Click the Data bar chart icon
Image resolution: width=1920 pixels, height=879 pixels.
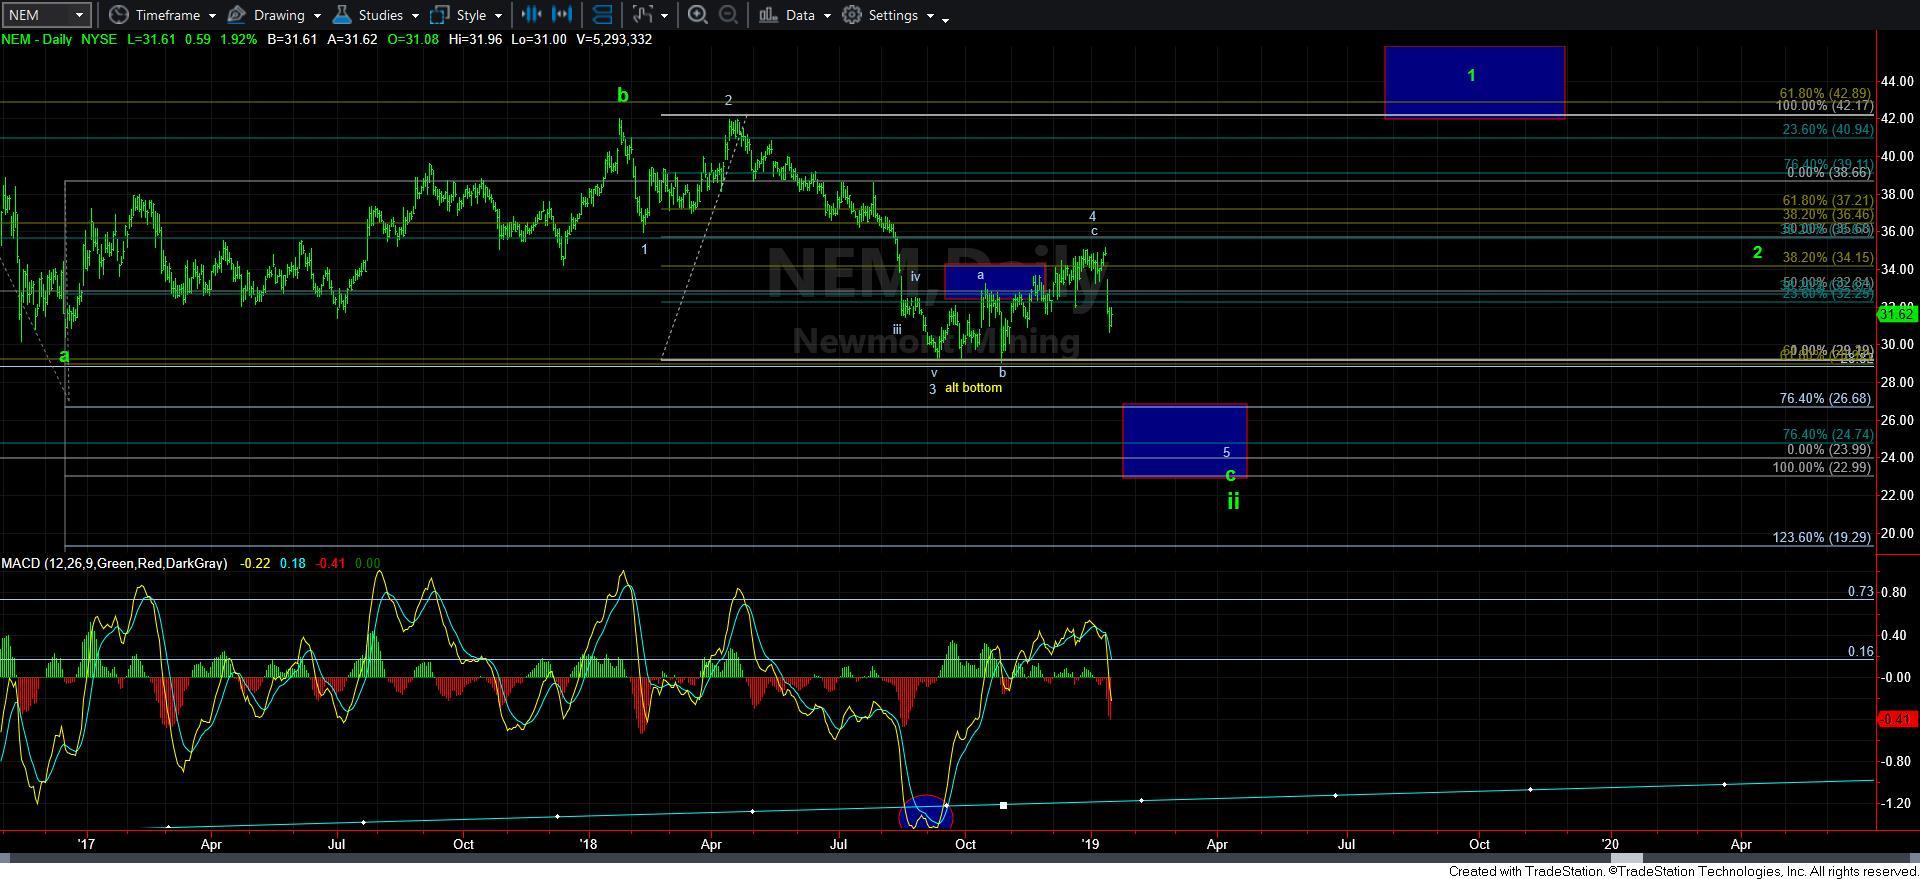click(768, 15)
